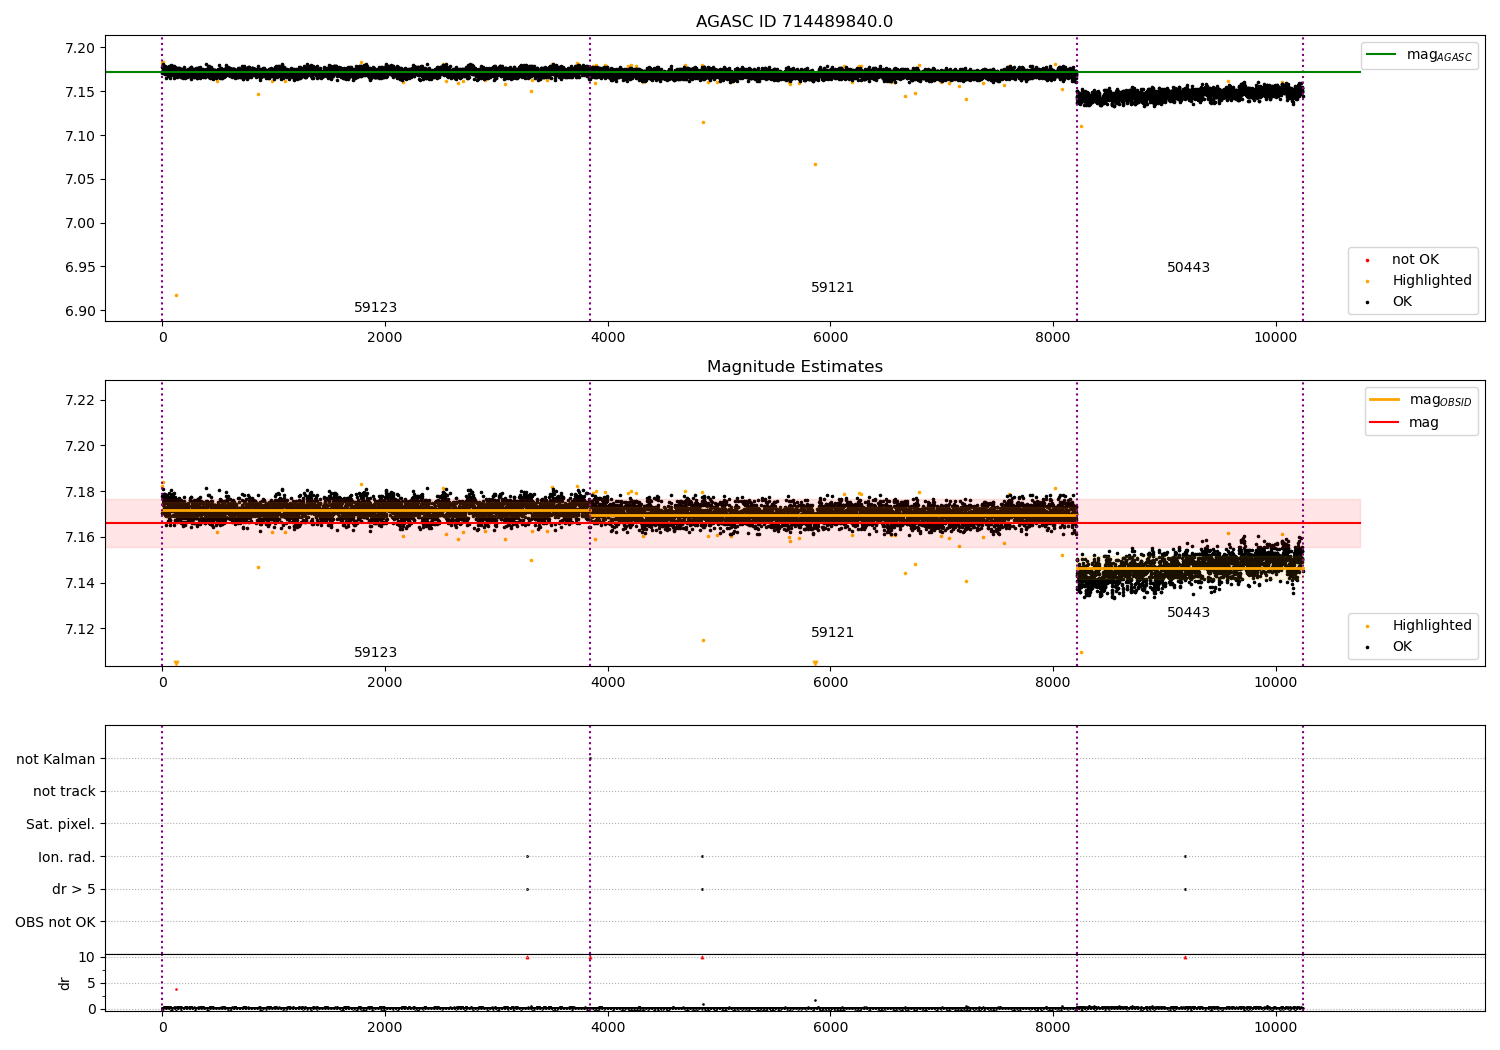Click the orange mag OBSID legend entry
Viewport: 1500px width, 1050px height.
[1421, 400]
